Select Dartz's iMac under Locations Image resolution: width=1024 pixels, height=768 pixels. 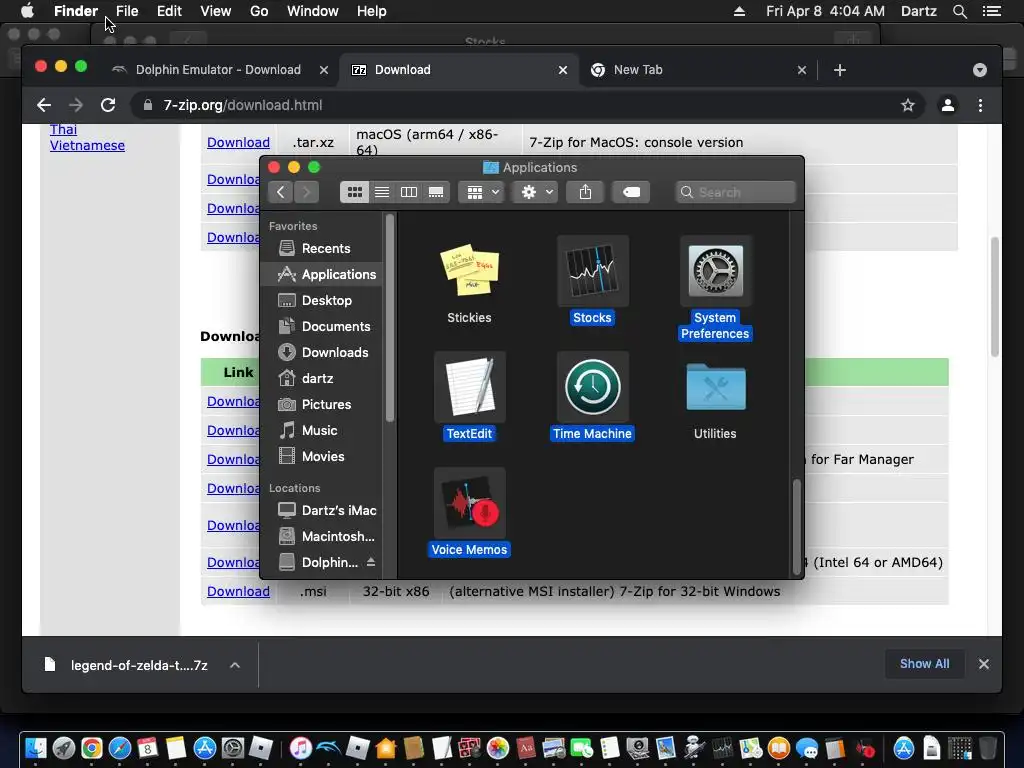click(x=321, y=510)
